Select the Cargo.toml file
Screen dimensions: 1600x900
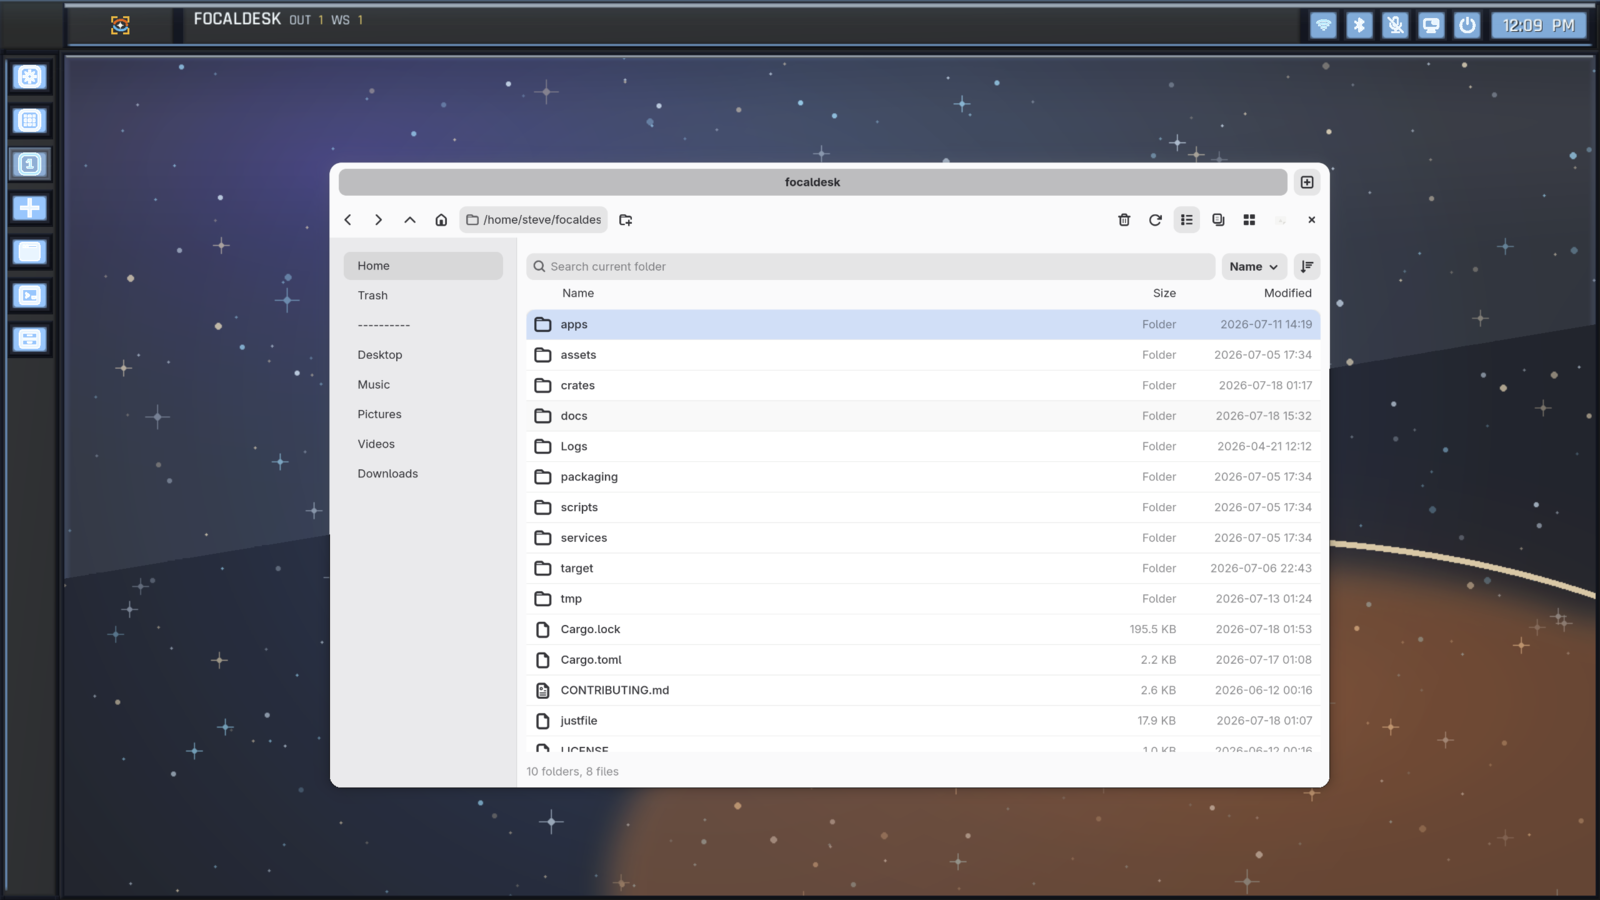click(x=923, y=660)
